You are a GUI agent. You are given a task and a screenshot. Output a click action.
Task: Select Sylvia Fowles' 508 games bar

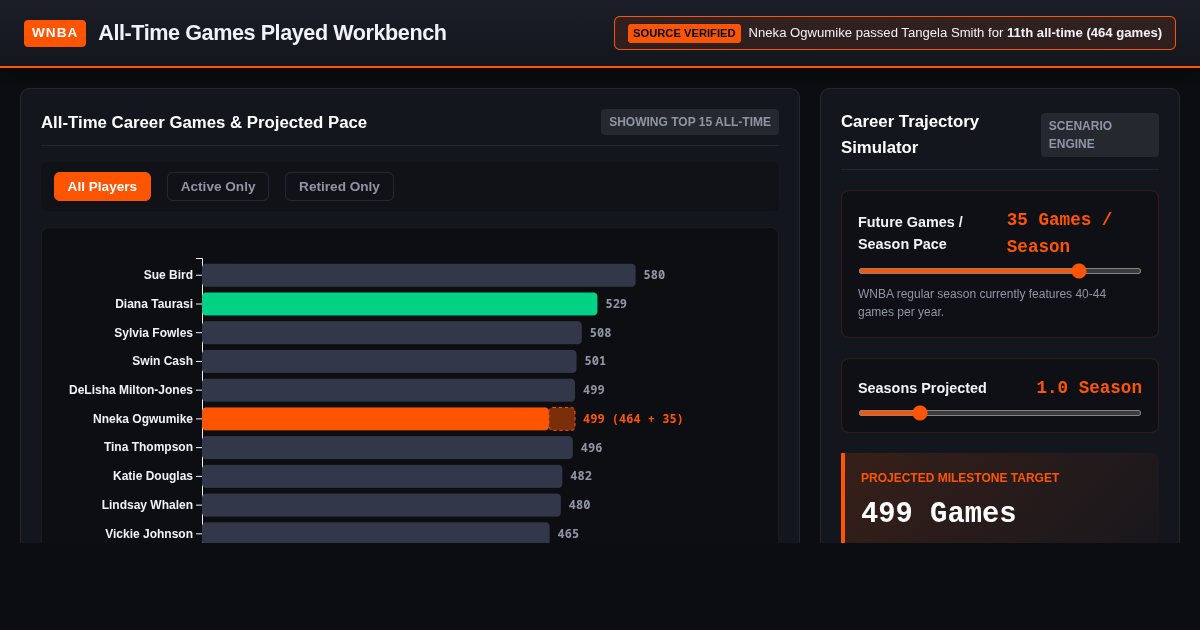pyautogui.click(x=392, y=333)
